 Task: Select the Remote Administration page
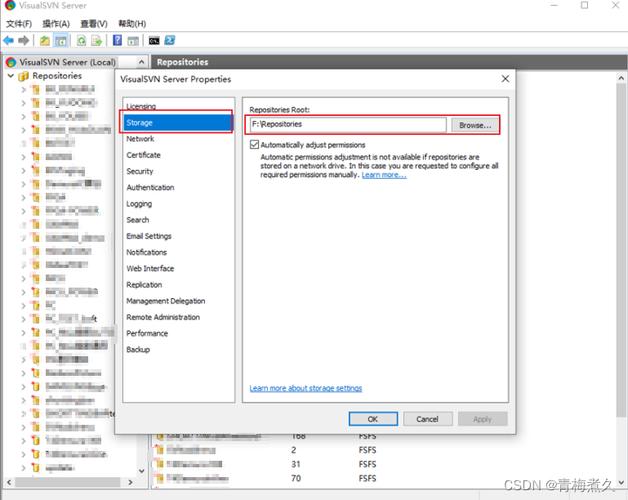pyautogui.click(x=163, y=317)
